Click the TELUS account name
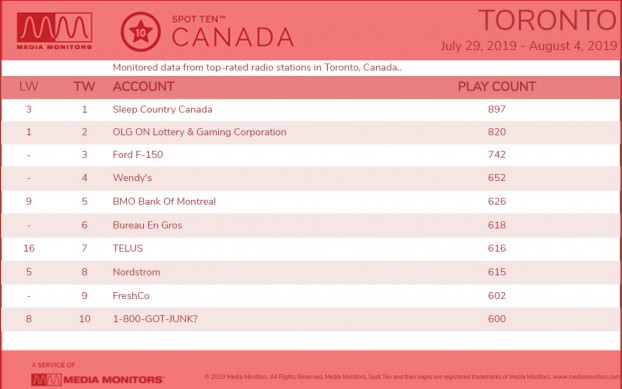 point(128,248)
